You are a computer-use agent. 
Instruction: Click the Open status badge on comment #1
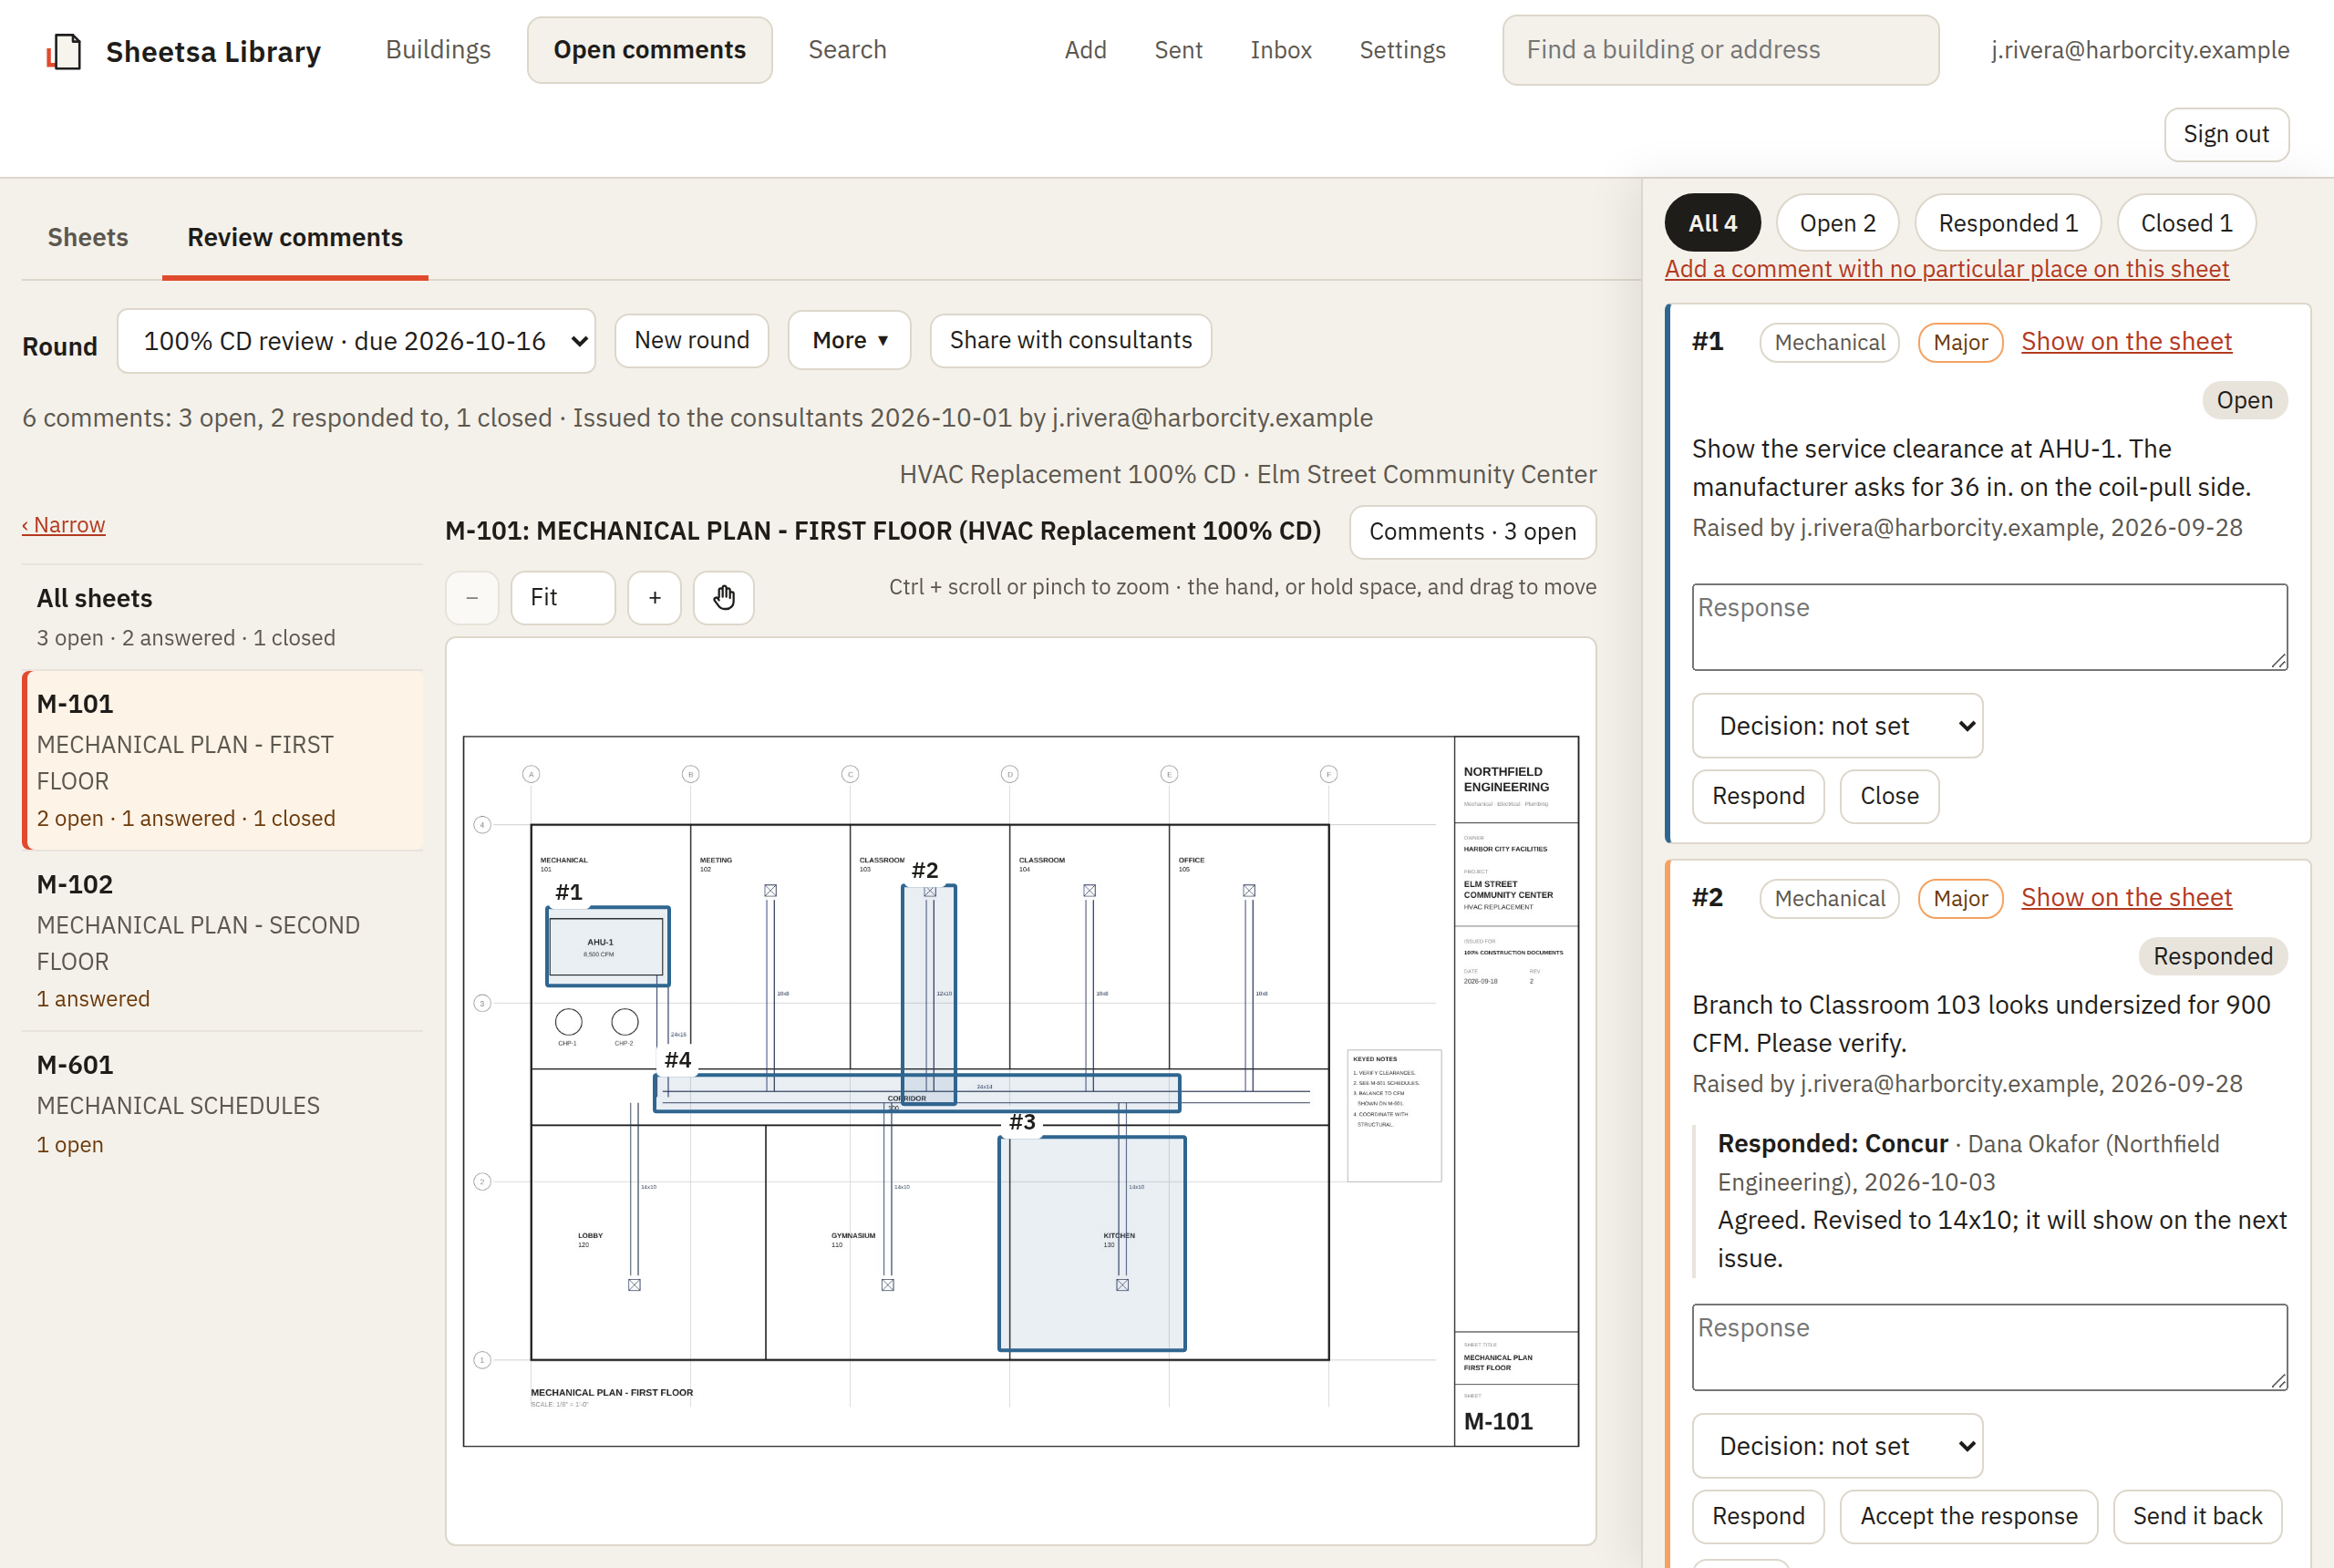pyautogui.click(x=2244, y=400)
